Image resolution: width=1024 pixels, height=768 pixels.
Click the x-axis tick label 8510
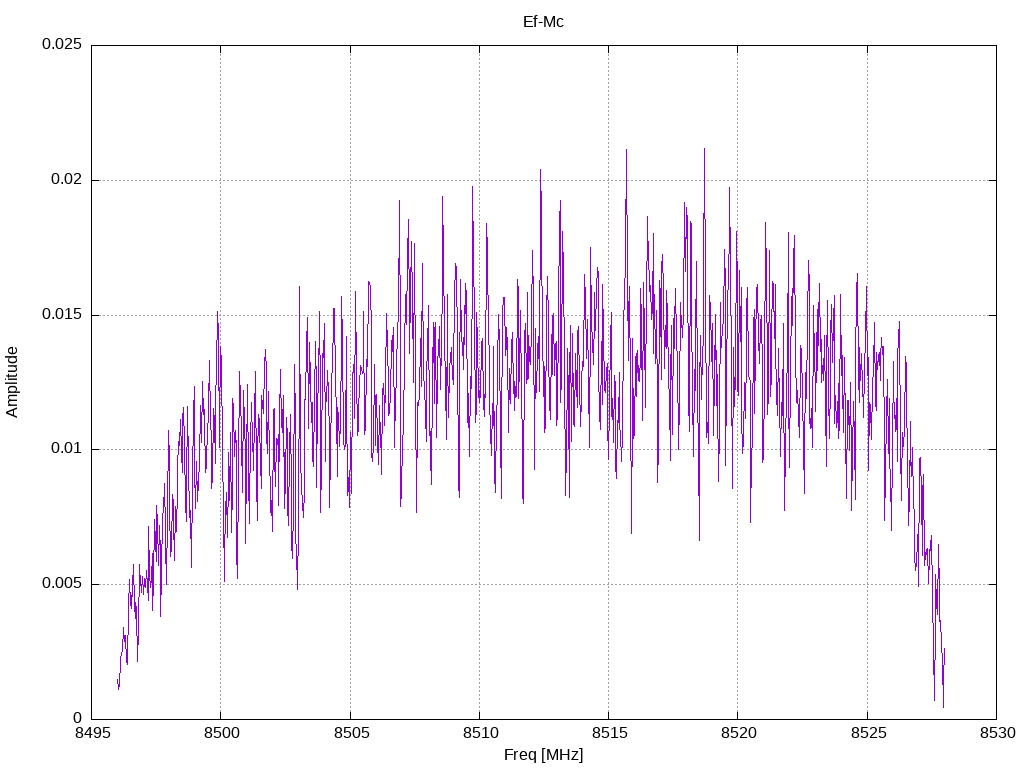(x=480, y=733)
